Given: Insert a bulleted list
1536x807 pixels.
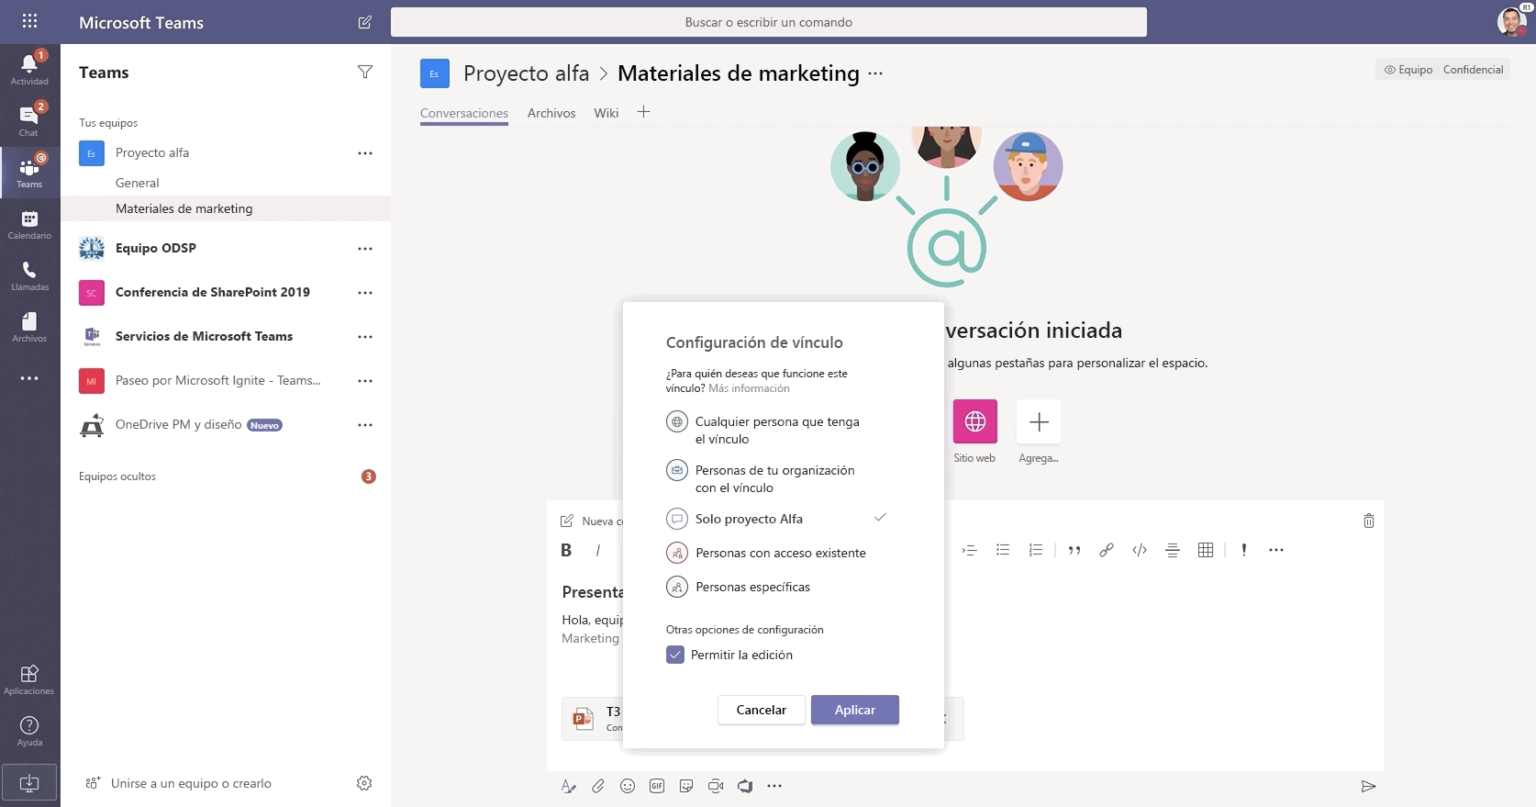Looking at the screenshot, I should pyautogui.click(x=1003, y=550).
